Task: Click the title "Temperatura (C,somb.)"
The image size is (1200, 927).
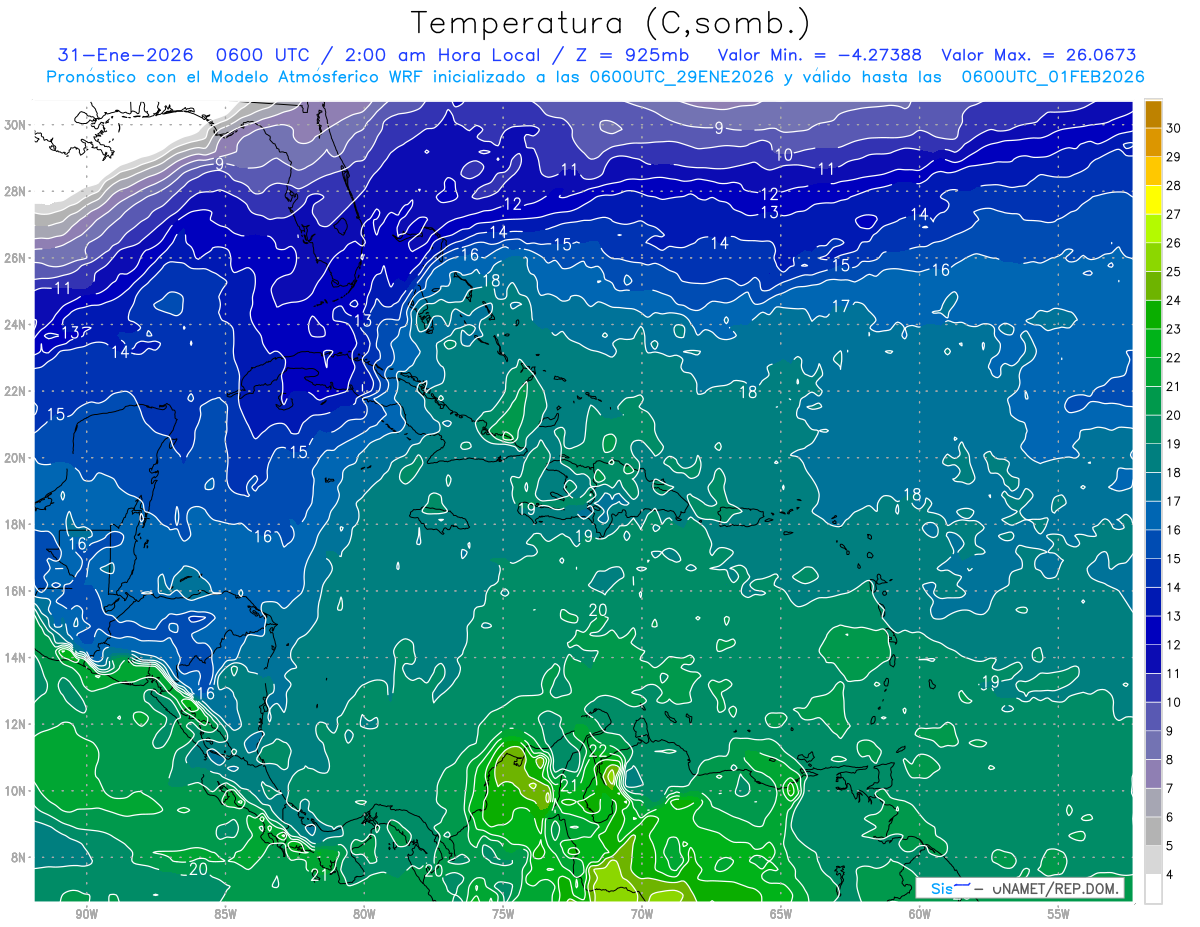Action: (611, 23)
